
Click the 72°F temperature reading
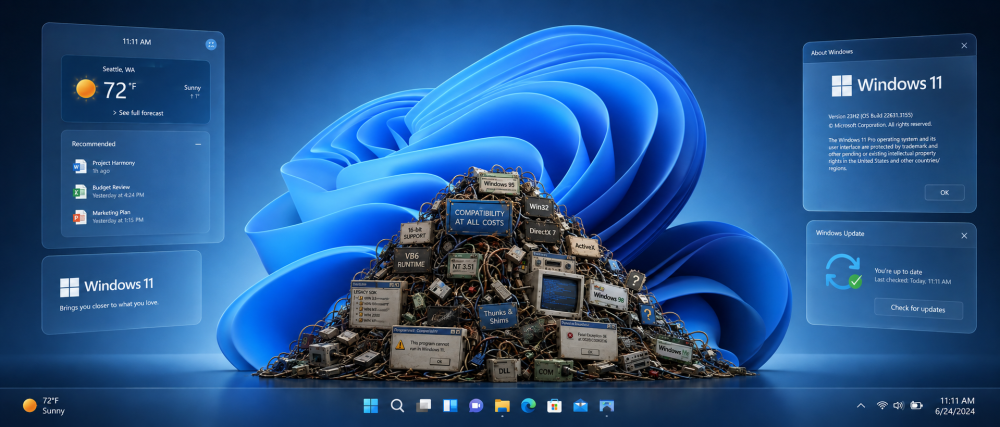pyautogui.click(x=120, y=90)
